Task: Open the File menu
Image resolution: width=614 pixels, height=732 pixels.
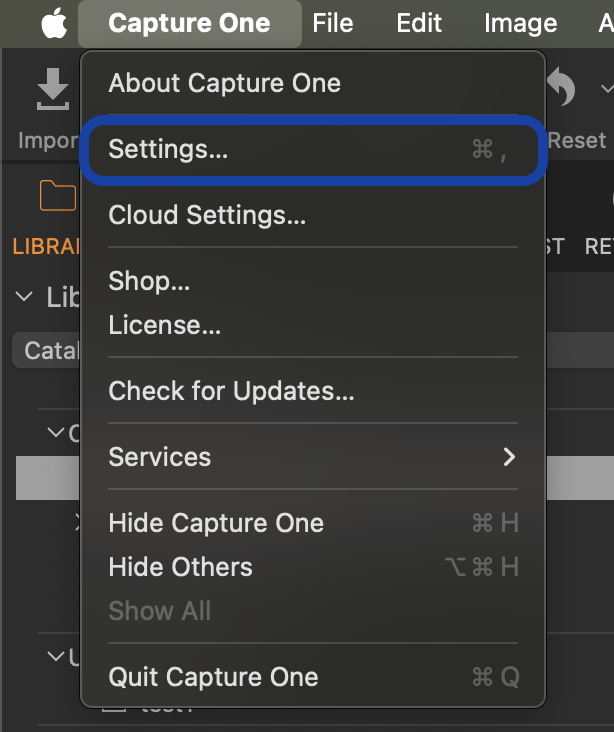Action: point(332,23)
